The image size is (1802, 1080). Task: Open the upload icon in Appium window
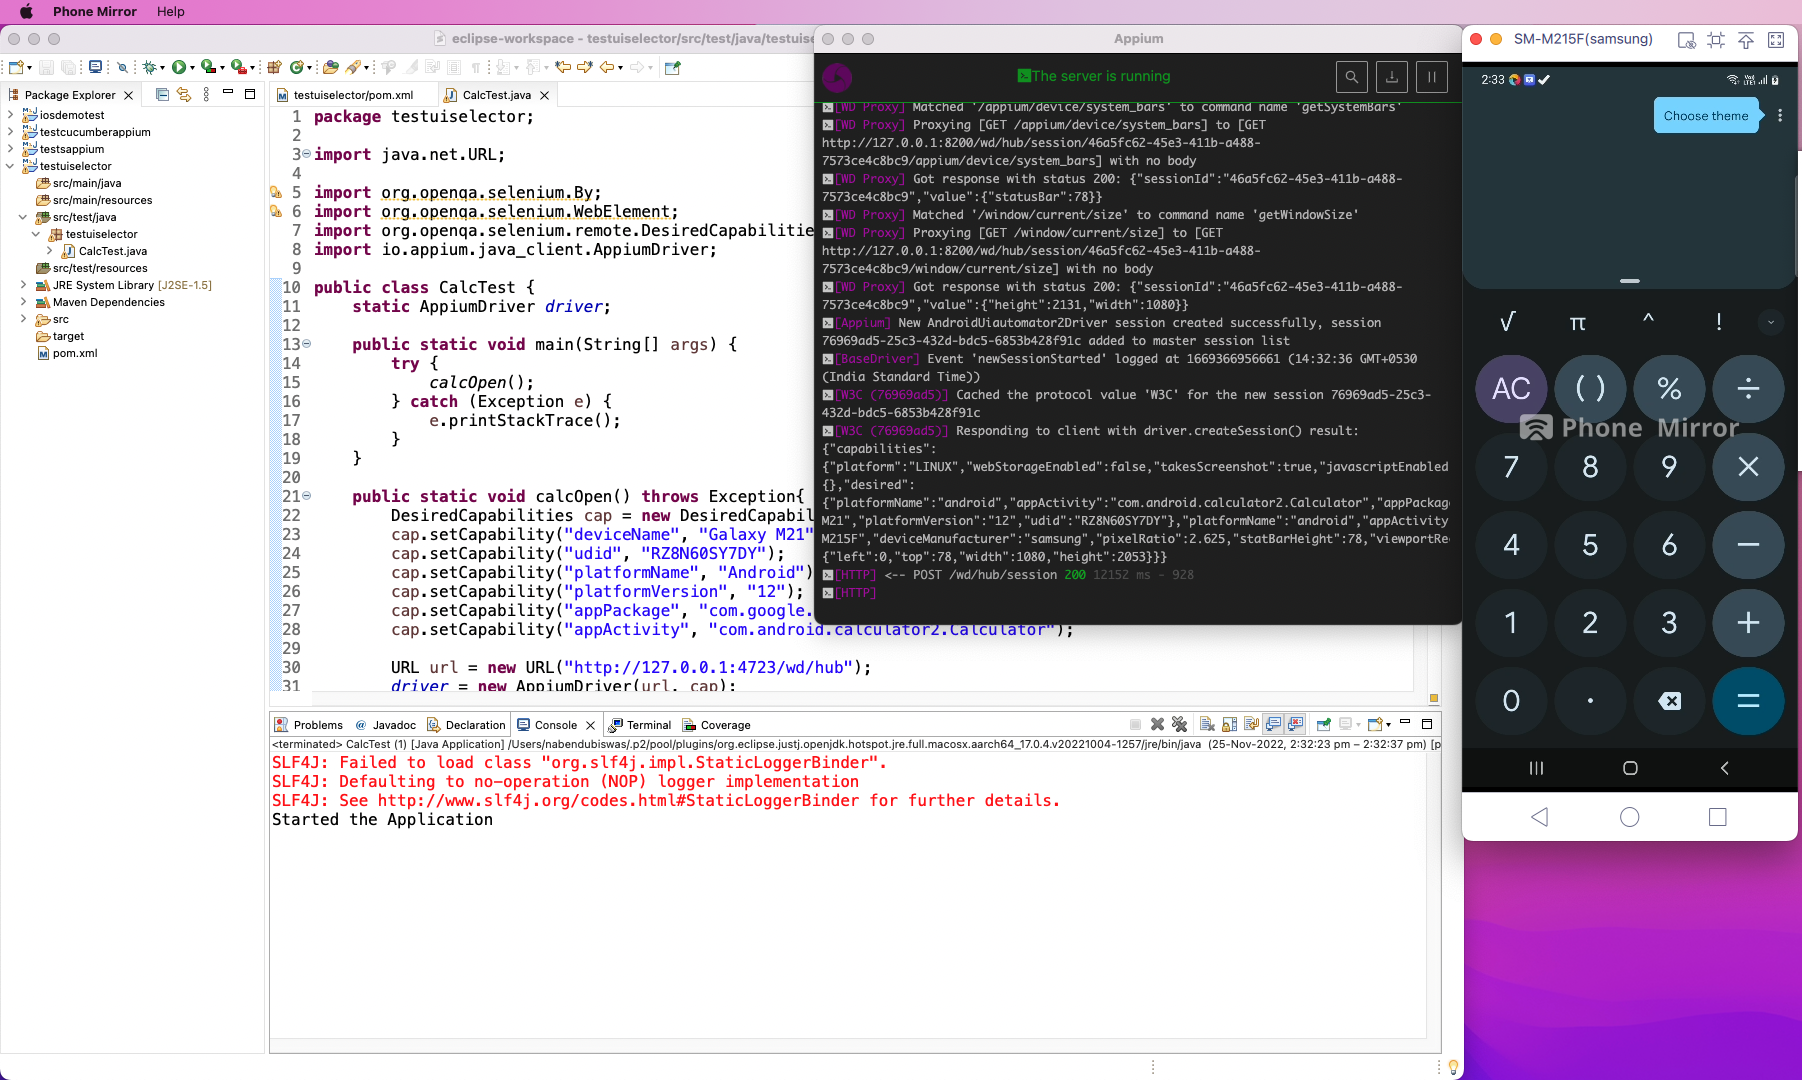coord(1392,76)
